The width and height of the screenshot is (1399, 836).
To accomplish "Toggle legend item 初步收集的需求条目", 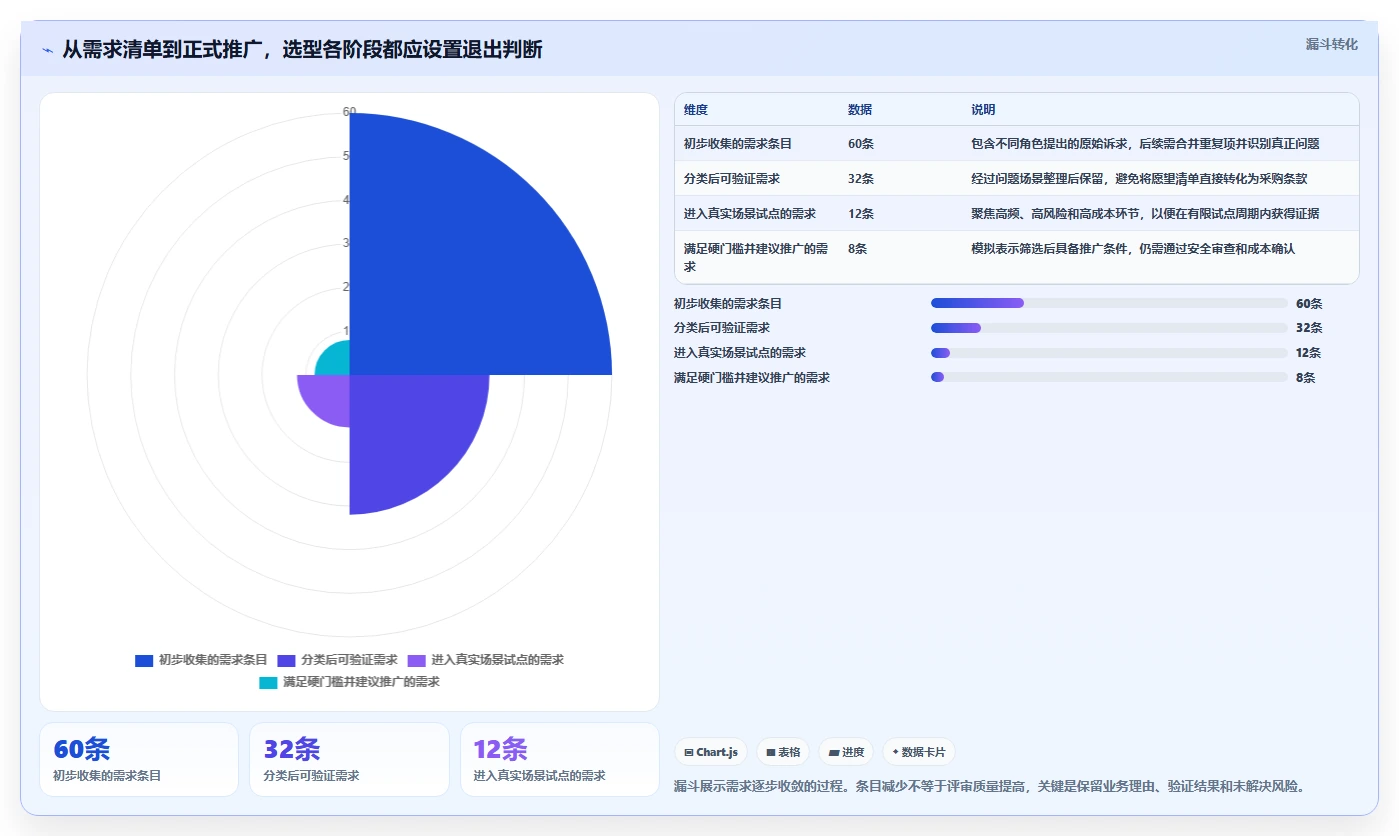I will coord(201,660).
